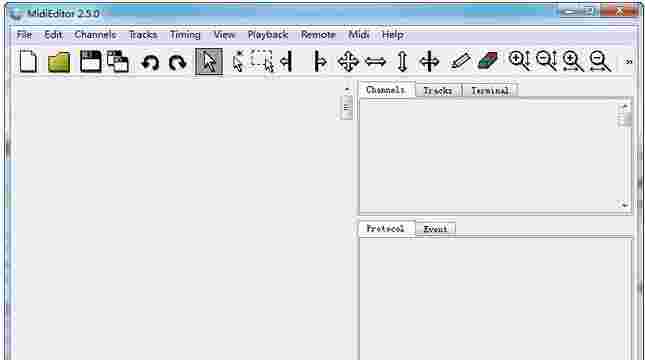Select the pencil new note tool
Screen dimensions: 645x360
coord(460,62)
